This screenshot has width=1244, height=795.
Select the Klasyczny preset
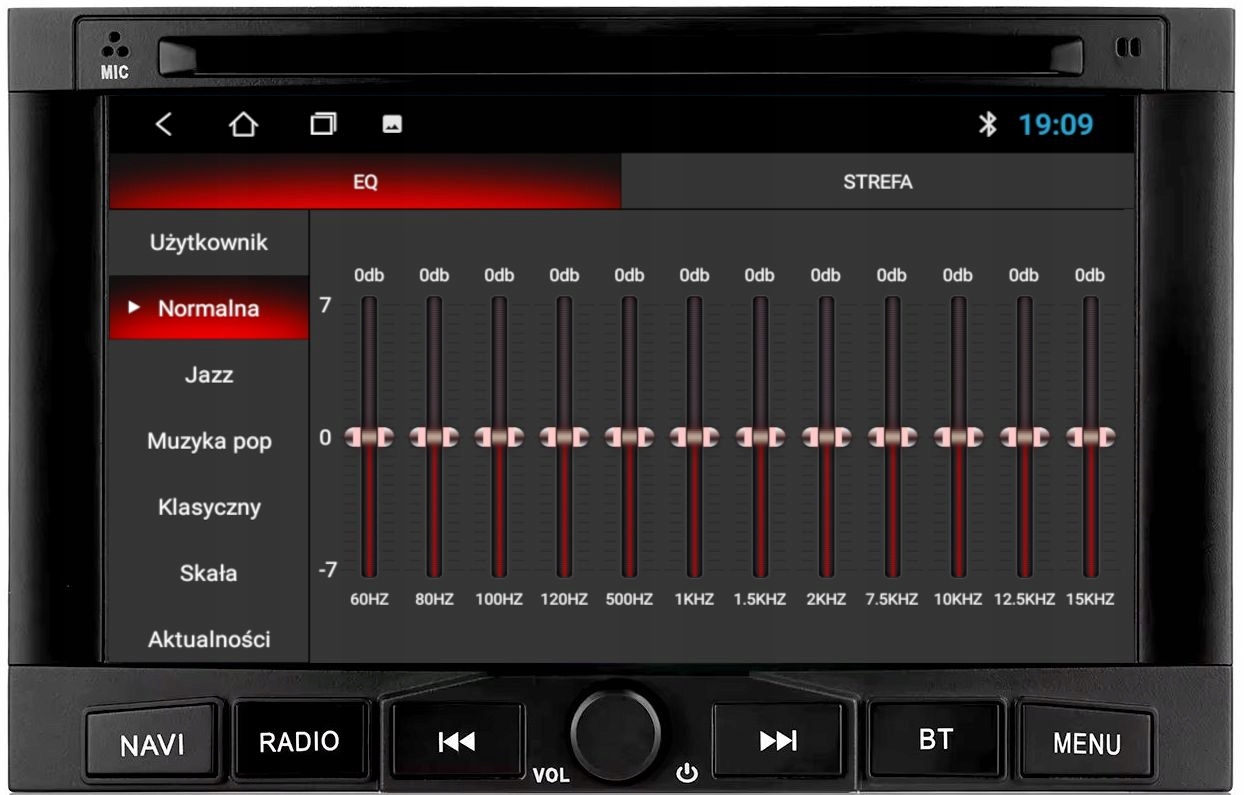click(209, 507)
